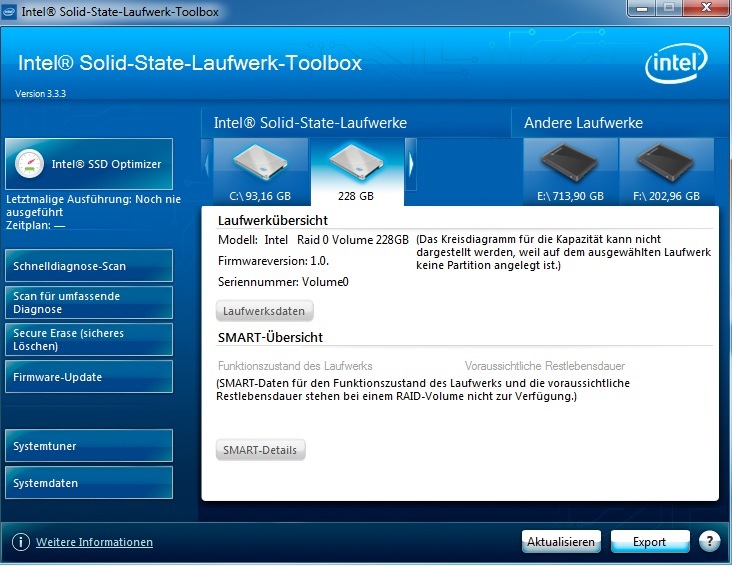Open Laufwerksdaten drive details
This screenshot has height=566, width=732.
point(264,311)
